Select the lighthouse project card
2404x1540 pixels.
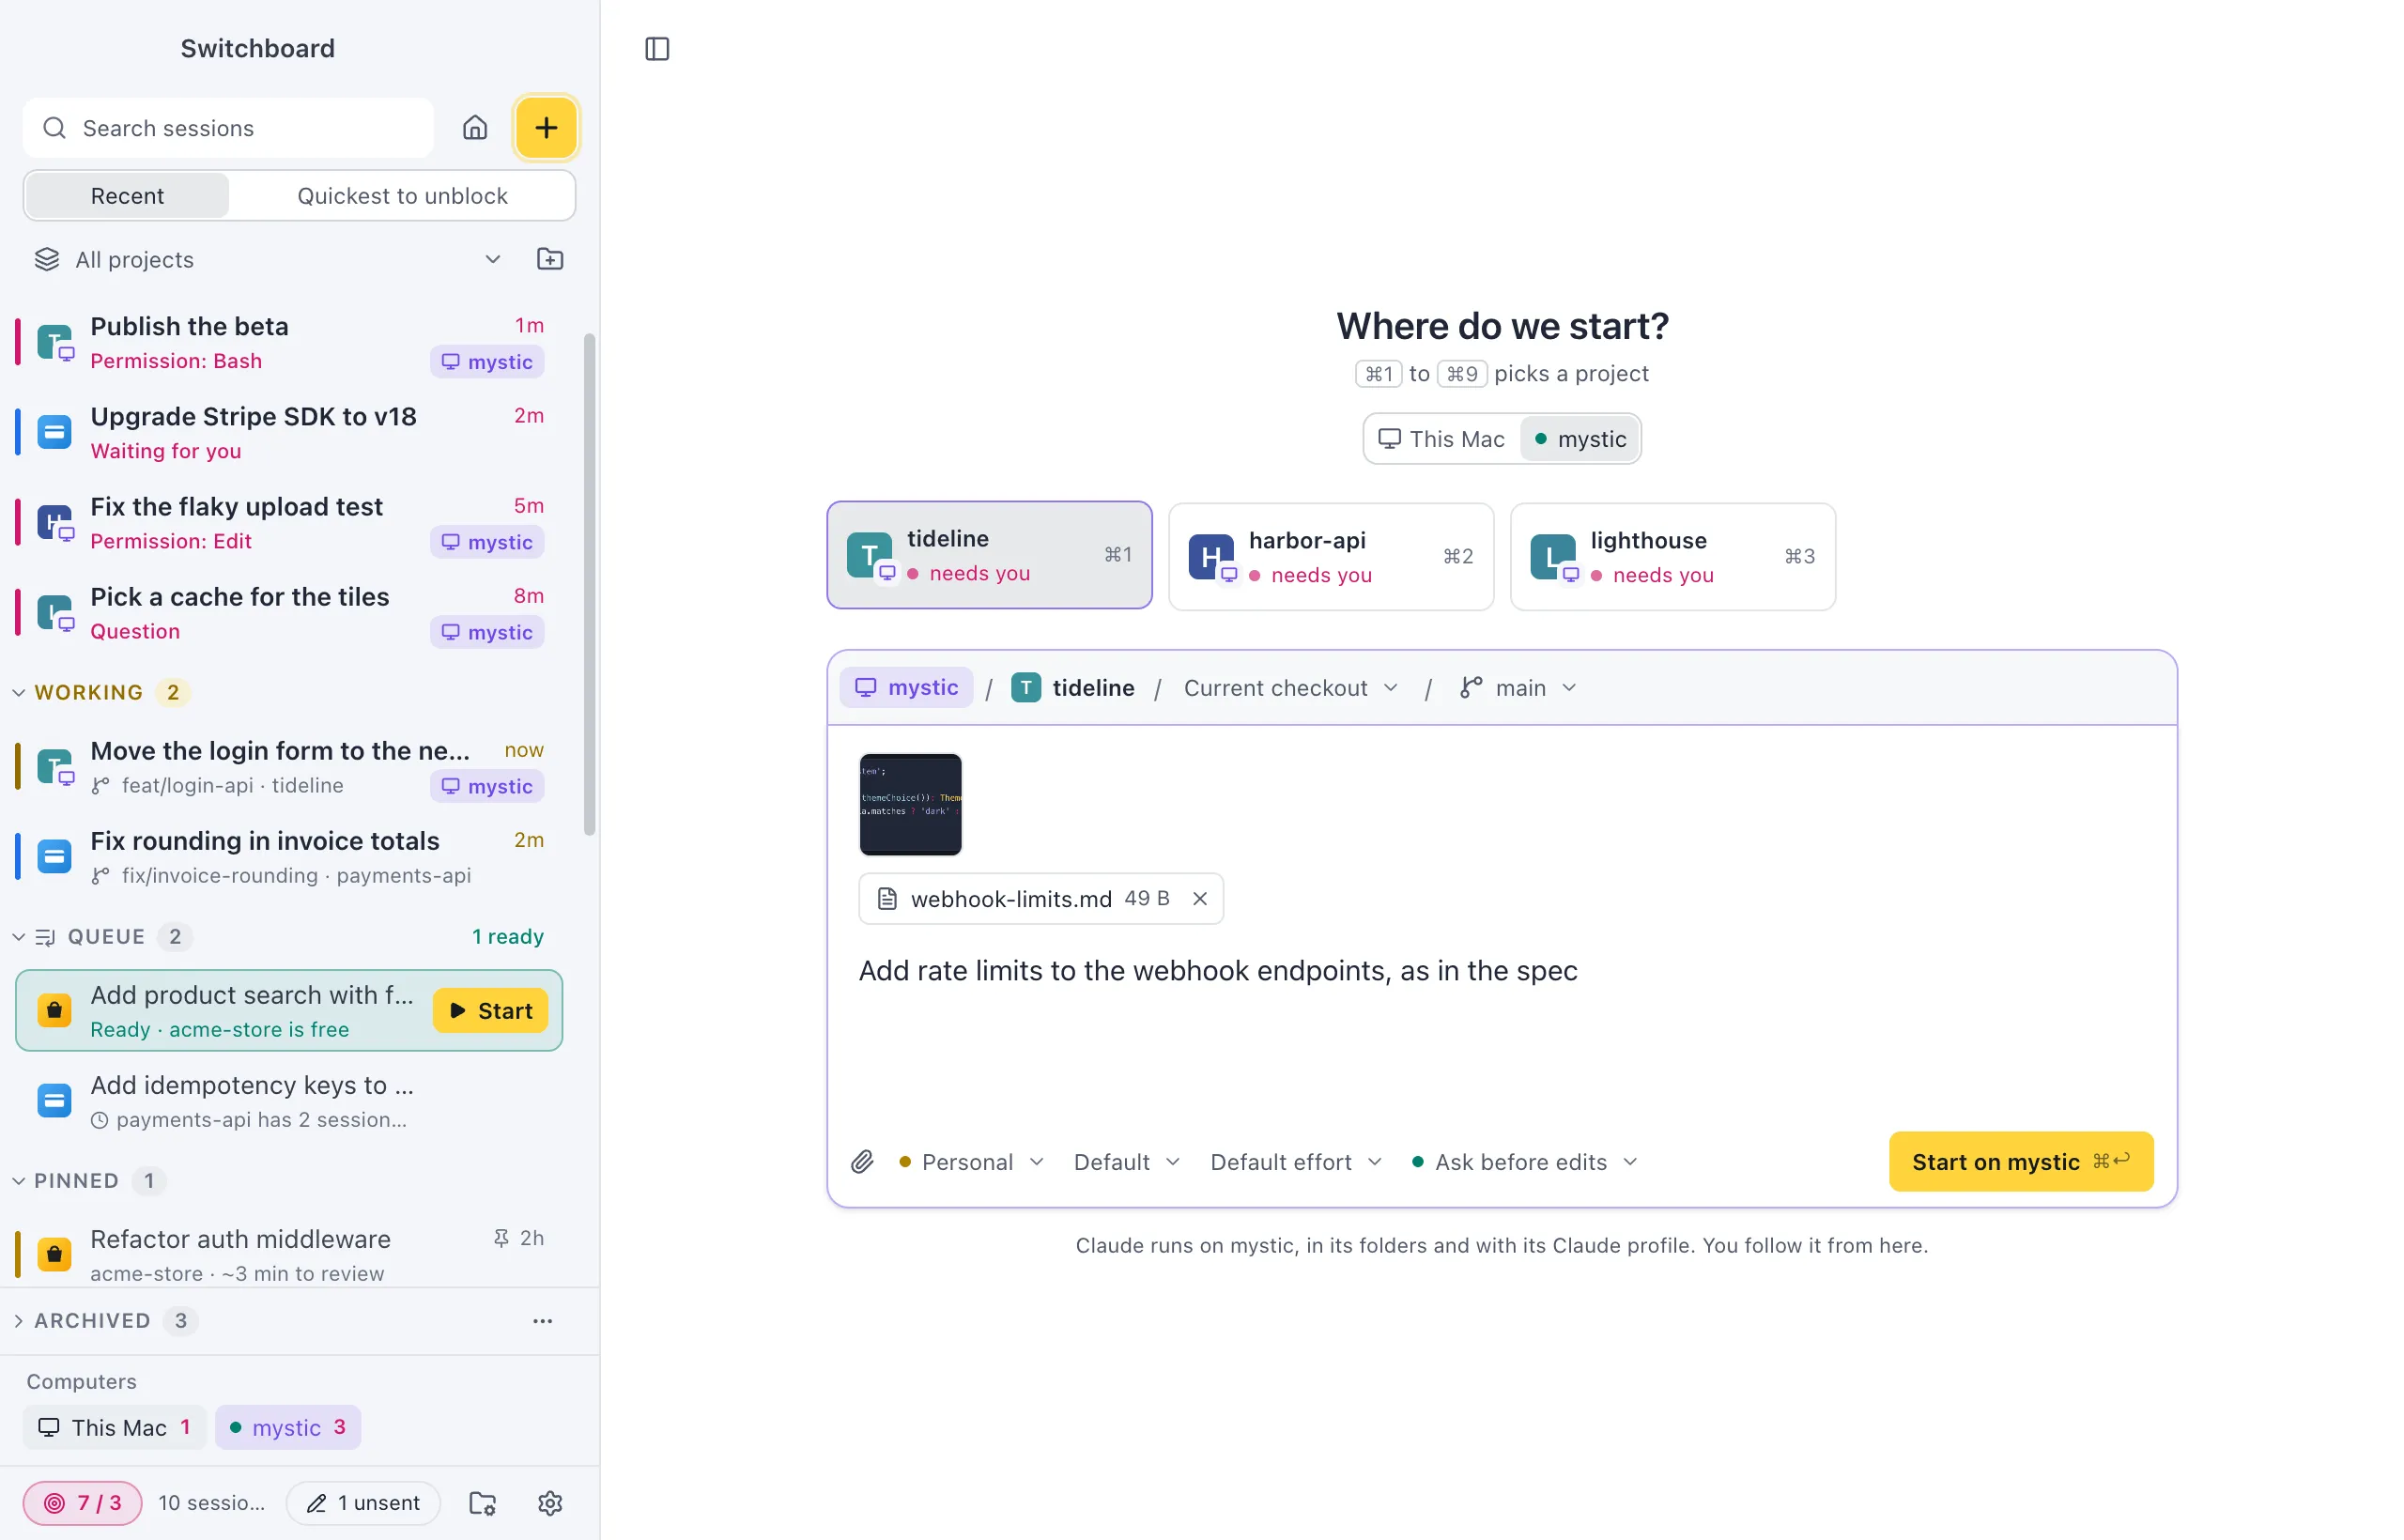(x=1673, y=557)
